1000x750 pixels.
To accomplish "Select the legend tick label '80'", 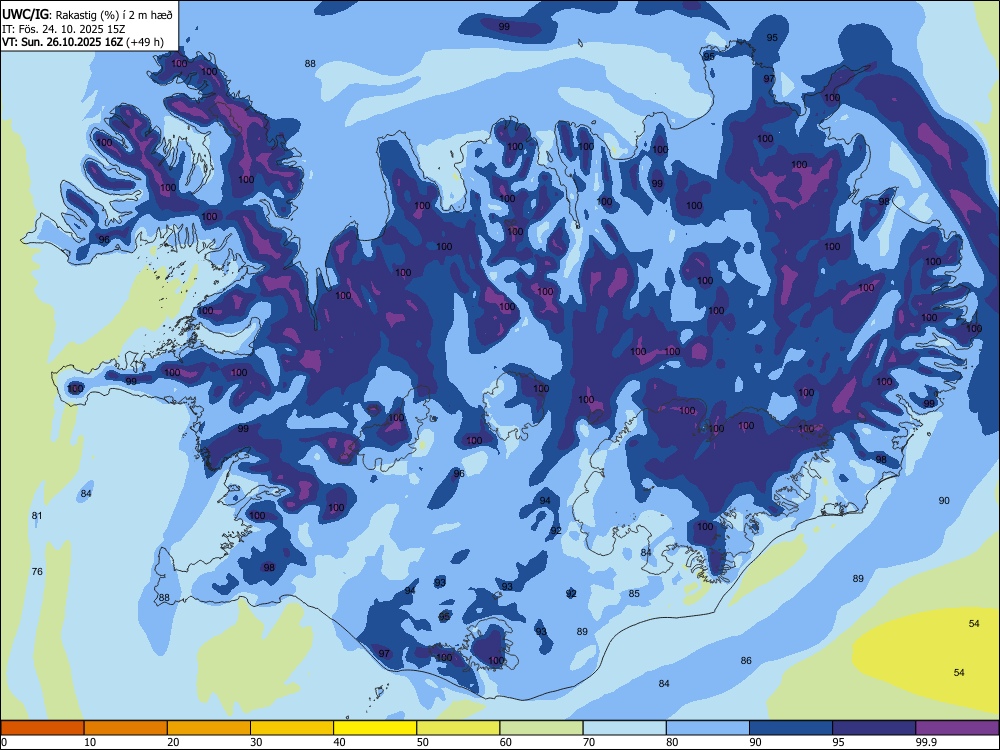I will (672, 742).
